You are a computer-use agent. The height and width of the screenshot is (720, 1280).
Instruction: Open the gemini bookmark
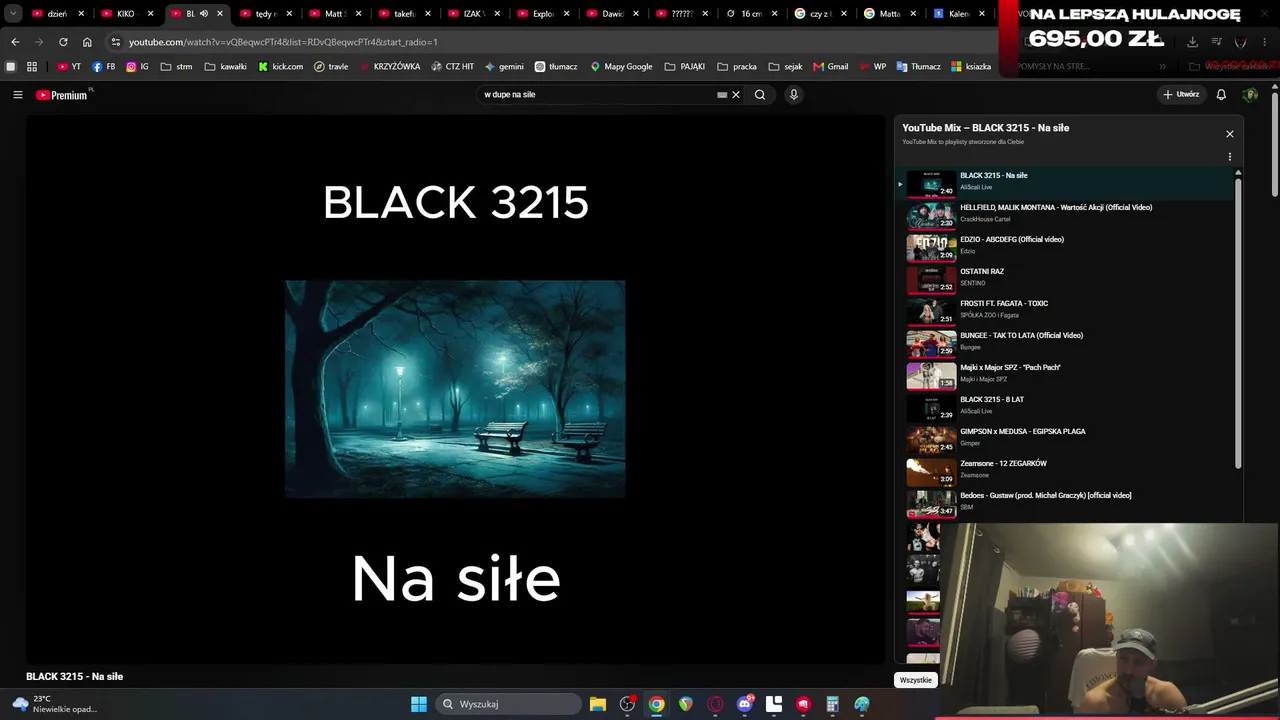tap(504, 67)
